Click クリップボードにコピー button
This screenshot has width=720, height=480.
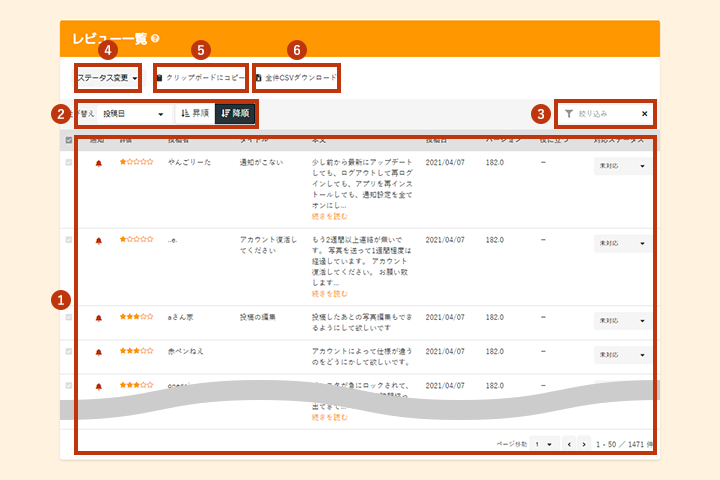[200, 77]
